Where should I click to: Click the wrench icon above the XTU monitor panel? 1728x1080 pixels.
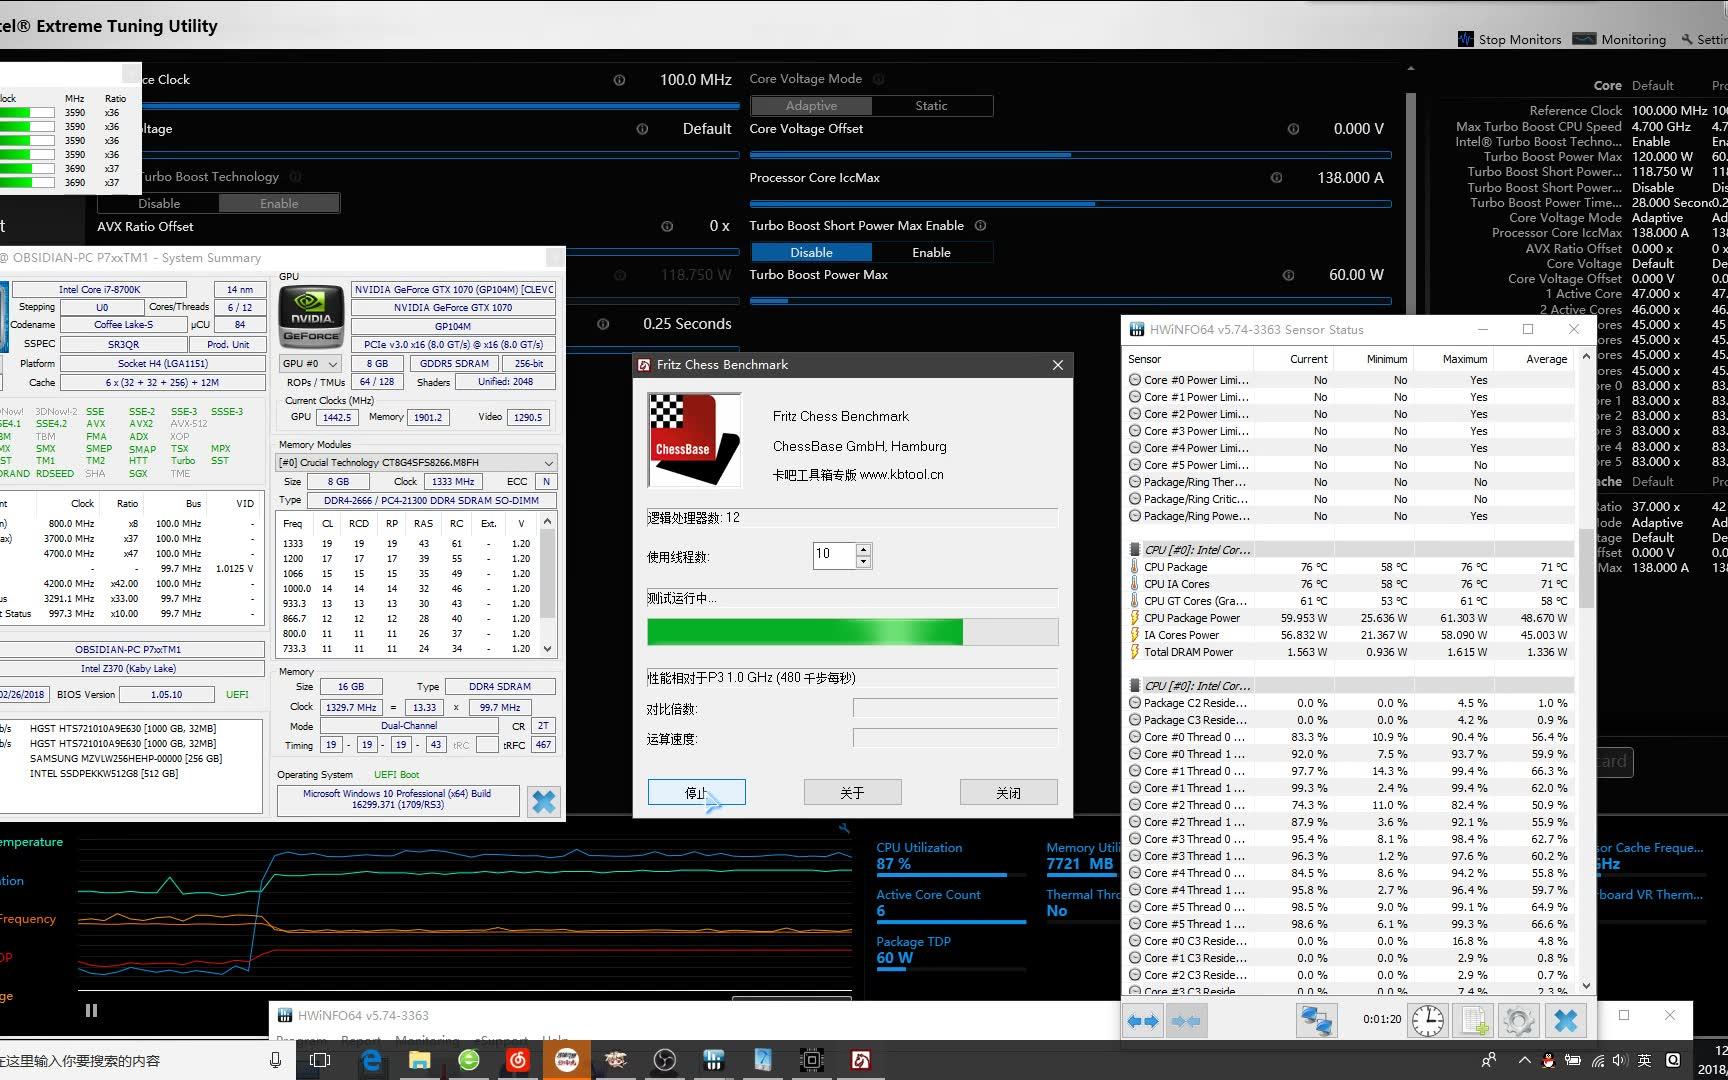pos(845,828)
